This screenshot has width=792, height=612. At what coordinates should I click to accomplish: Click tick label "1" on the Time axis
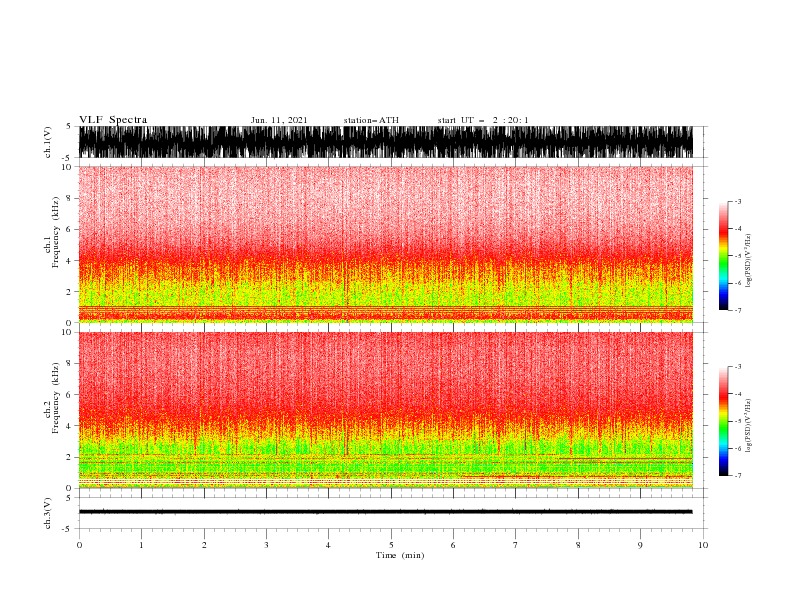coord(141,545)
